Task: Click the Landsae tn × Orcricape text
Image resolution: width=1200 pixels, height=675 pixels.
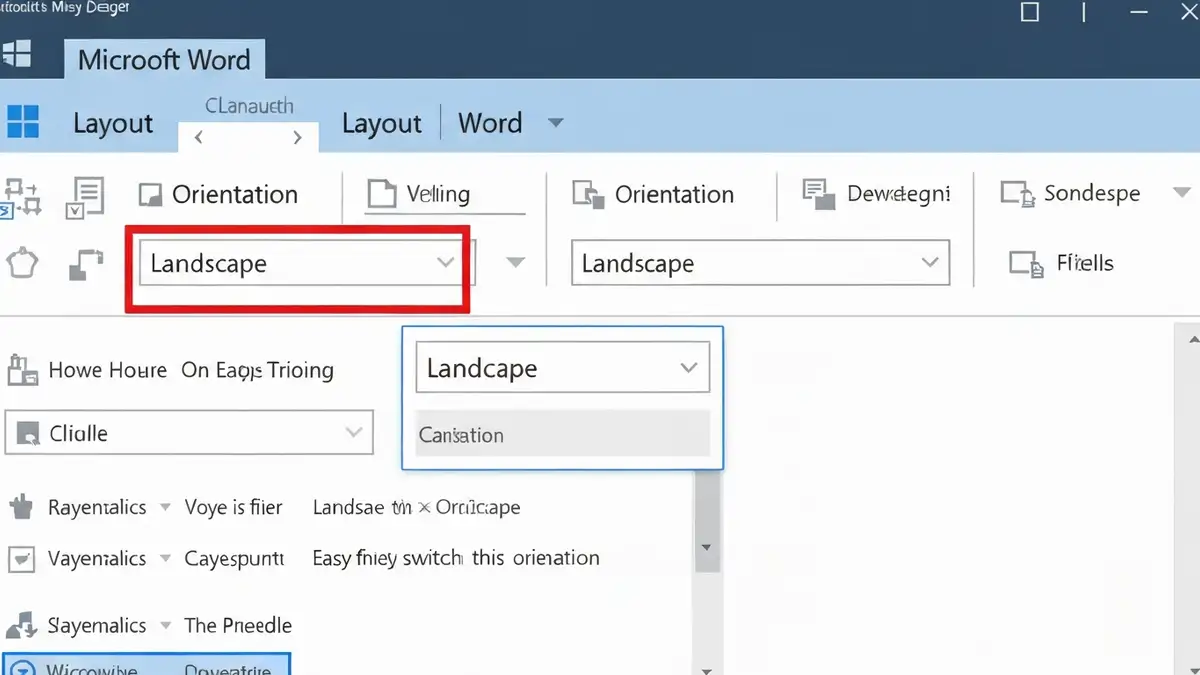Action: point(416,507)
